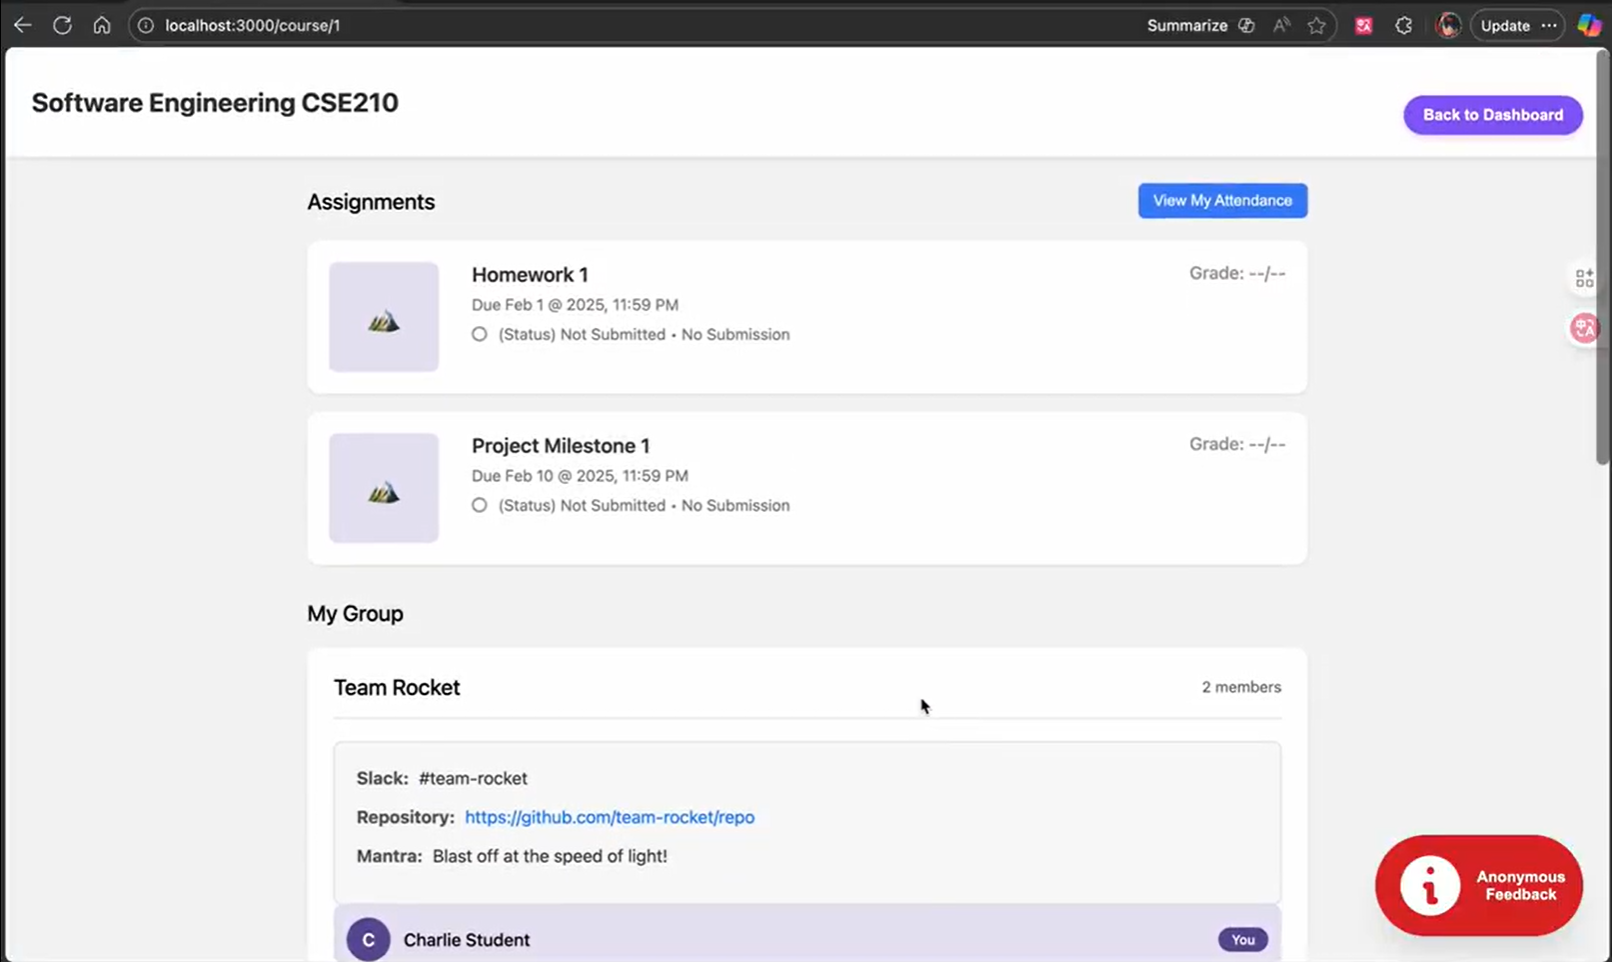Activate the Read Aloud icon

click(1281, 25)
